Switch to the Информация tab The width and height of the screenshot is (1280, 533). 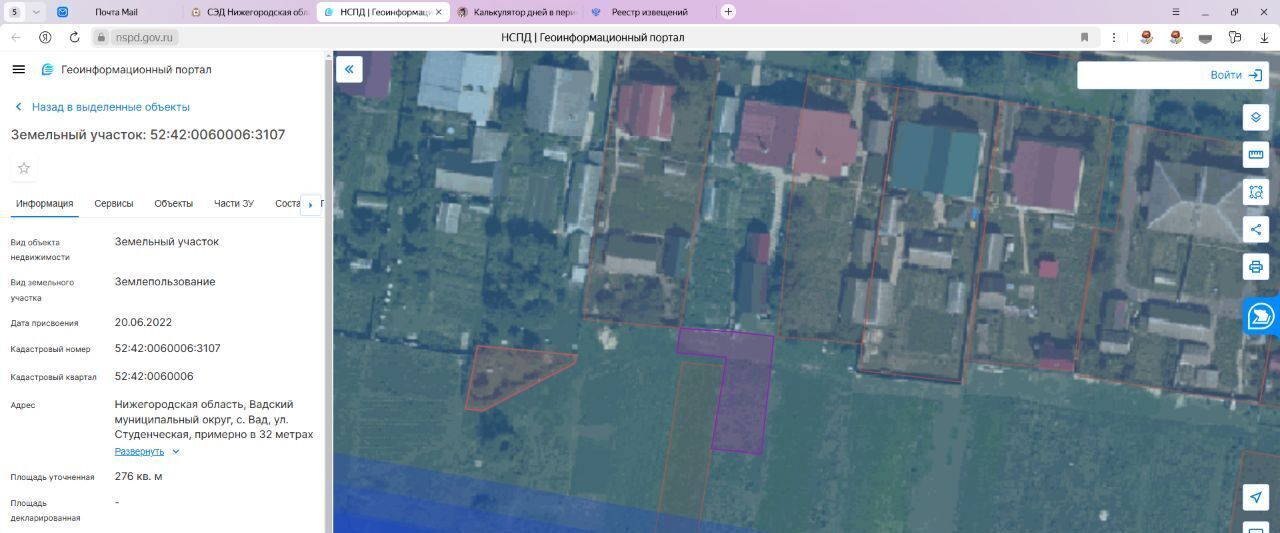click(x=44, y=203)
